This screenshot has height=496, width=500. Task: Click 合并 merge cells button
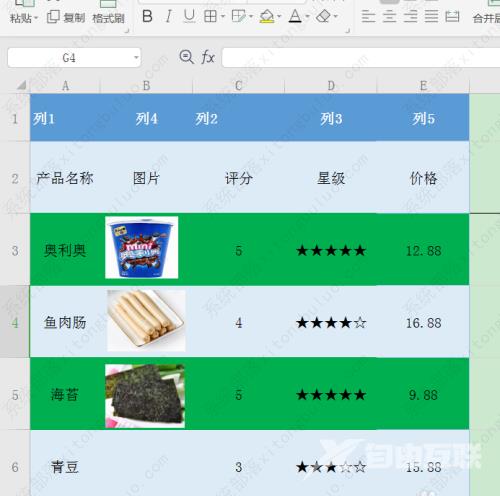click(486, 18)
